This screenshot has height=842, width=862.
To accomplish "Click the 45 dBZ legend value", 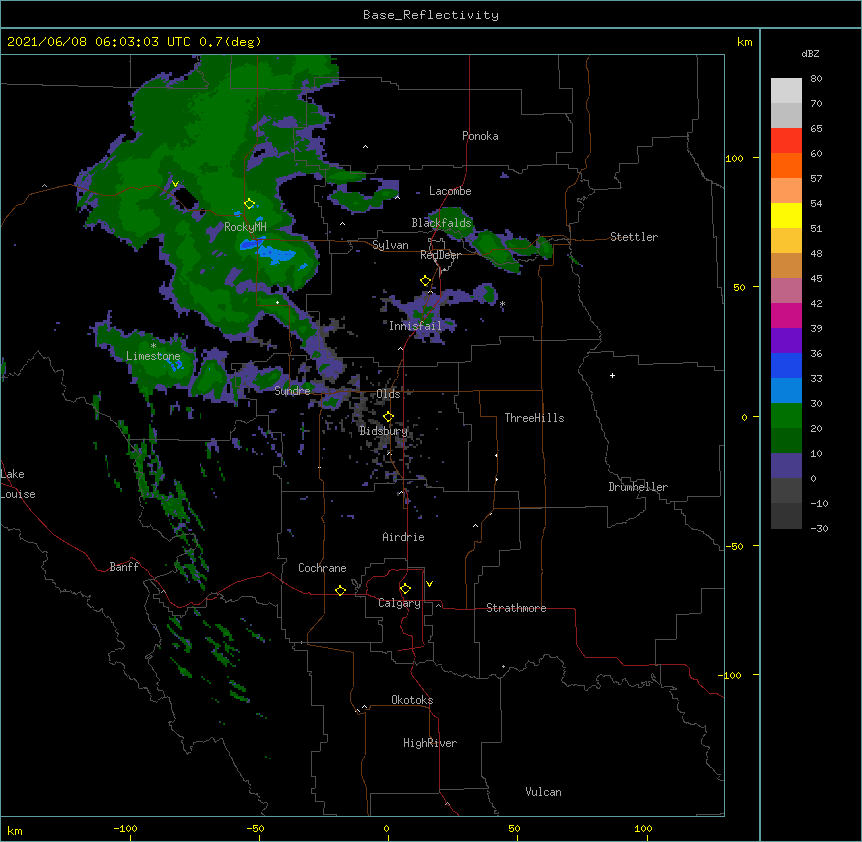I will [816, 279].
